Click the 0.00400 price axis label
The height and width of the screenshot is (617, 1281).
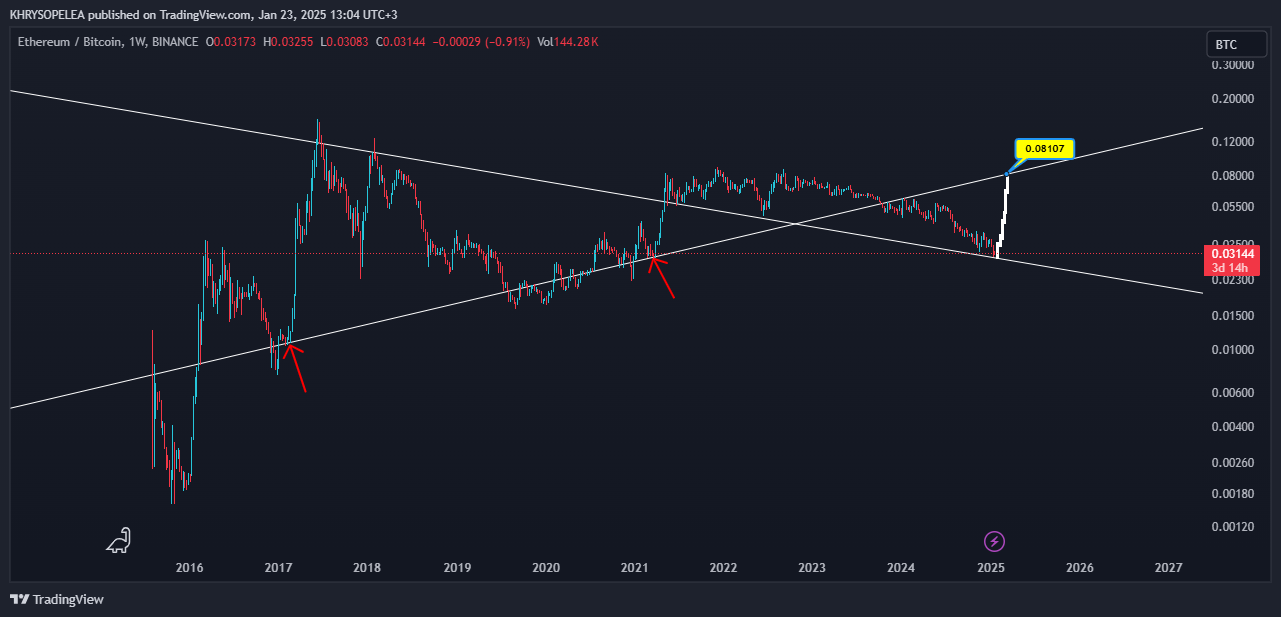pos(1233,427)
